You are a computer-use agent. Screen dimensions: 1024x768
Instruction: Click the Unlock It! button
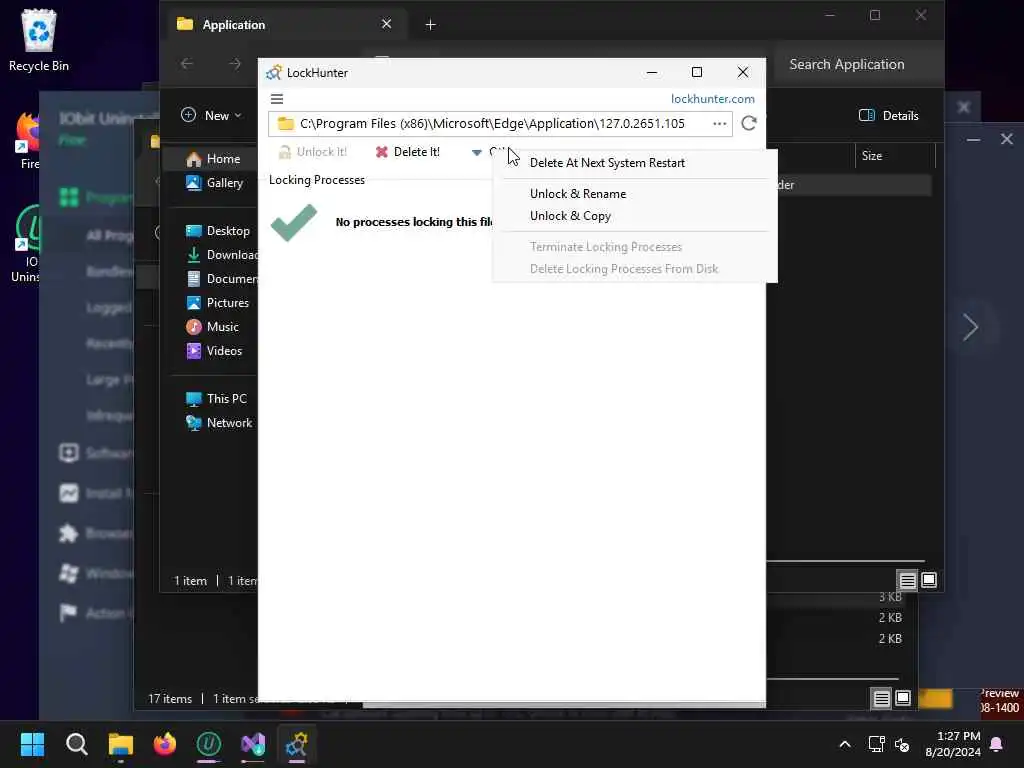coord(313,152)
